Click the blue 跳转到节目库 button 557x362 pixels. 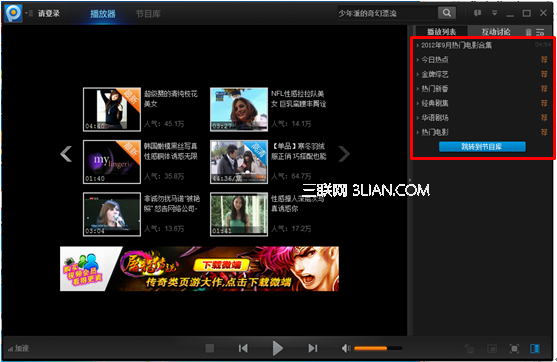(x=482, y=147)
